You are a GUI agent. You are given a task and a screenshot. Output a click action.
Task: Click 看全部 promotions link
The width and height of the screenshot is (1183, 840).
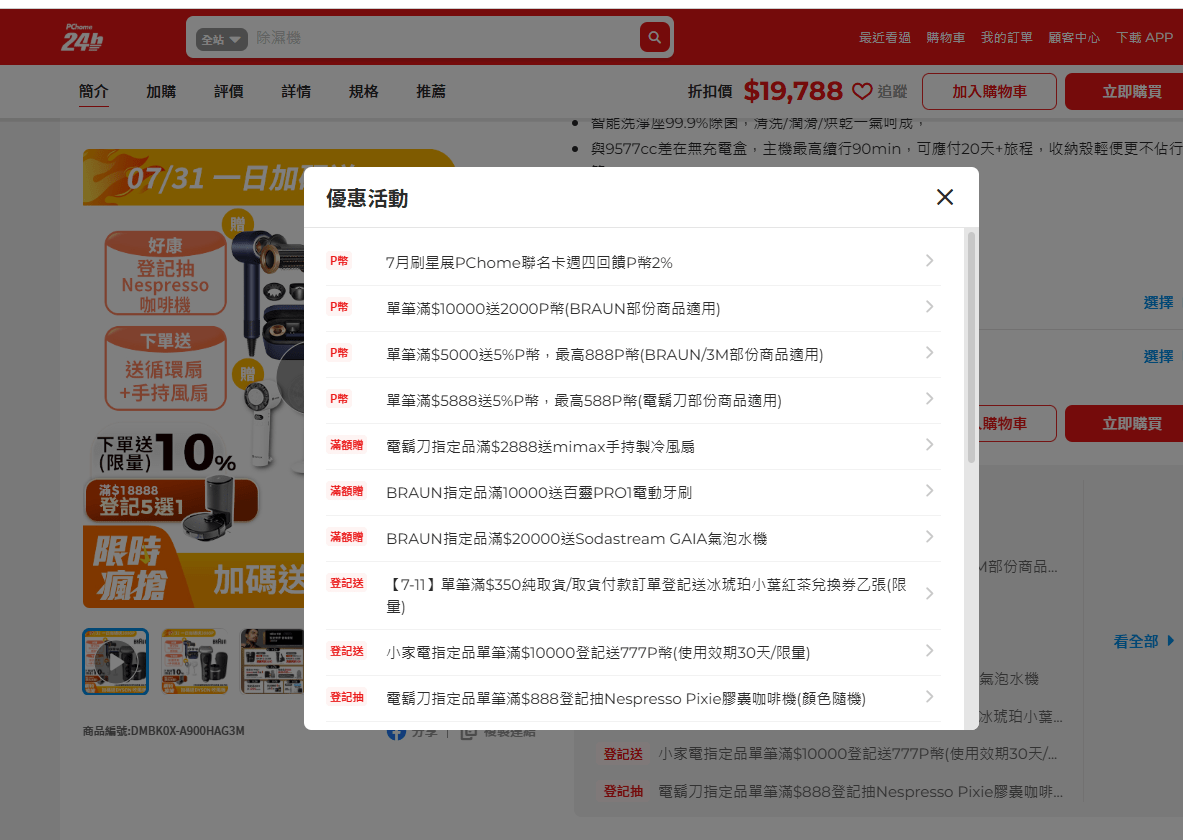1144,642
